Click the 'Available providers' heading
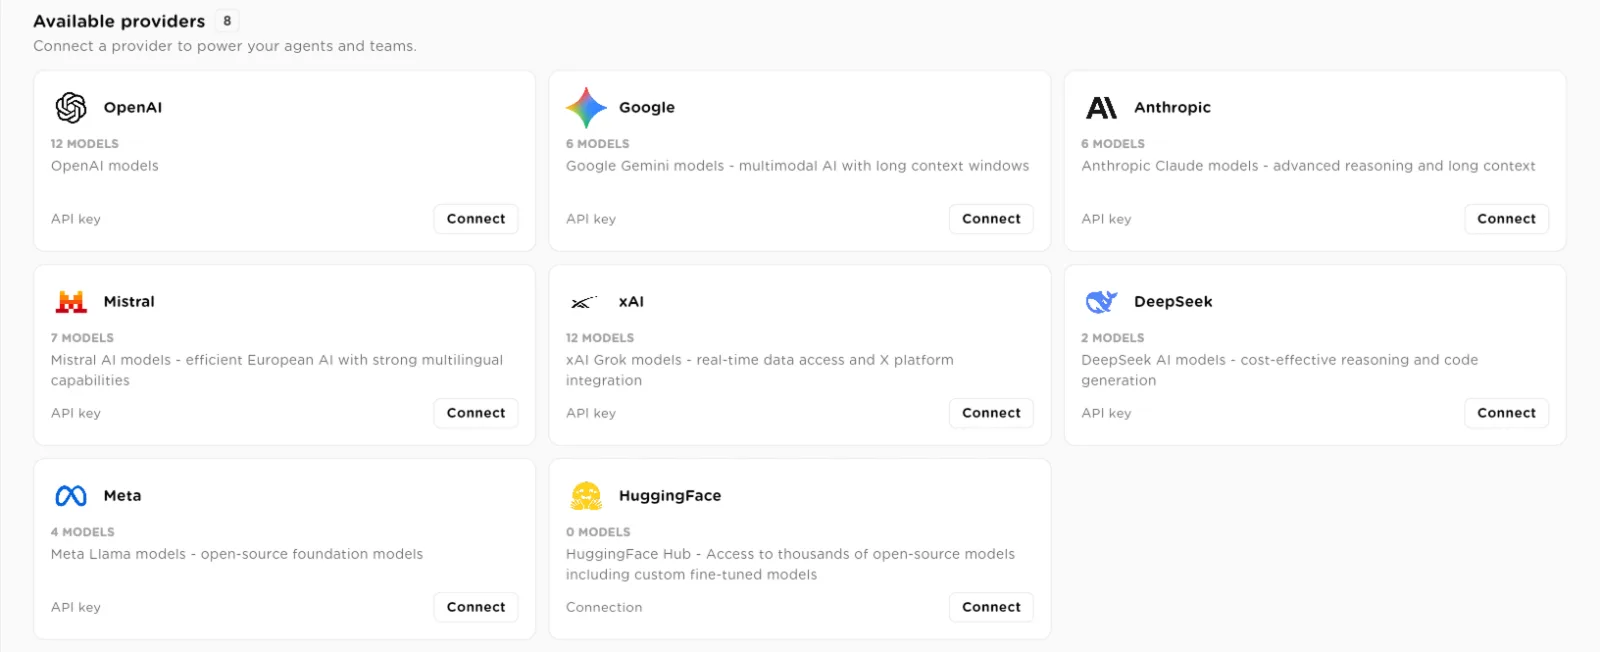1600x652 pixels. [119, 21]
